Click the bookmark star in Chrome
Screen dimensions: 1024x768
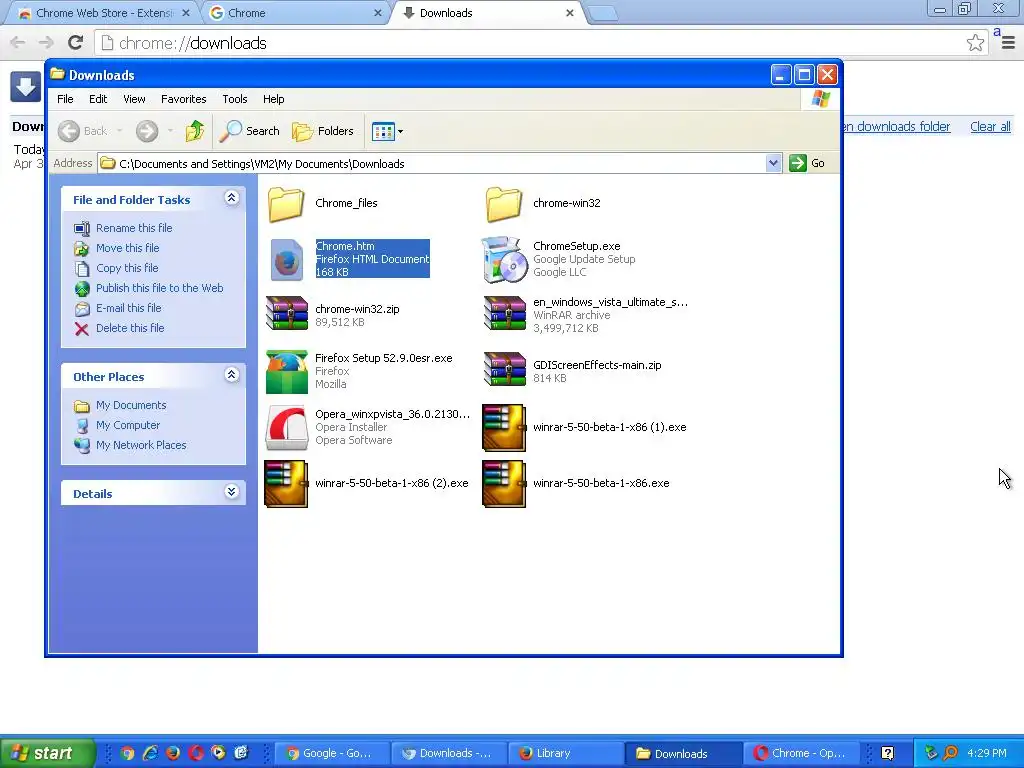(975, 43)
